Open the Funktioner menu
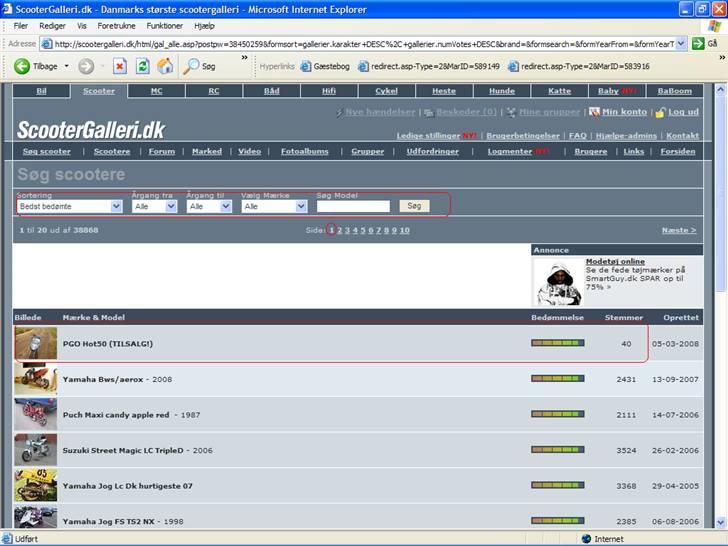This screenshot has width=728, height=546. (x=164, y=25)
